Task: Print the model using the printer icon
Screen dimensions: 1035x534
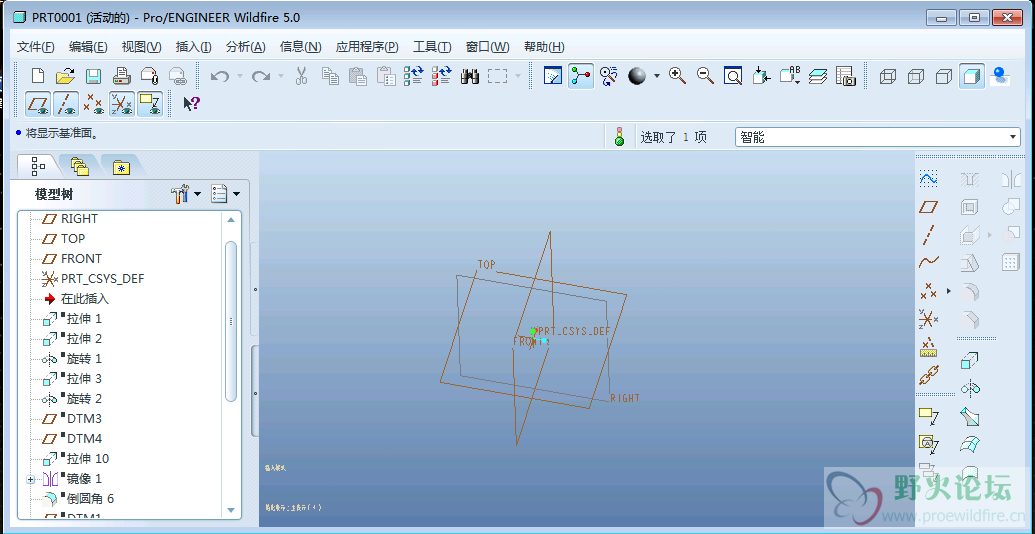Action: click(x=122, y=77)
